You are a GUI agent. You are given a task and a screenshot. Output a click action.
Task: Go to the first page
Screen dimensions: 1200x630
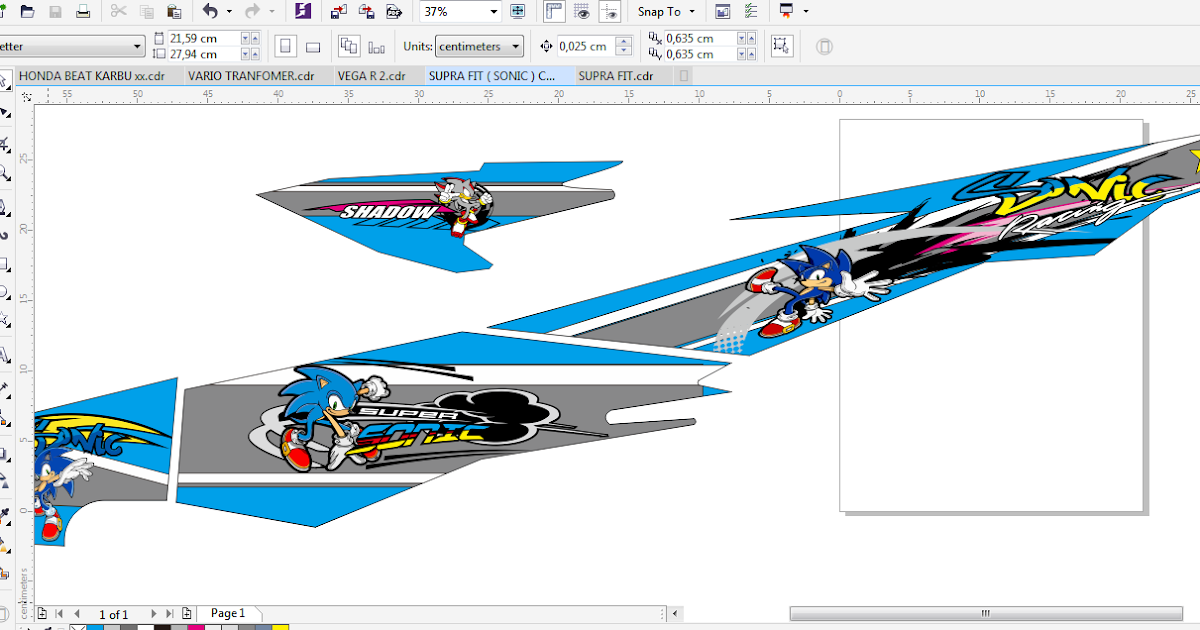click(x=60, y=613)
